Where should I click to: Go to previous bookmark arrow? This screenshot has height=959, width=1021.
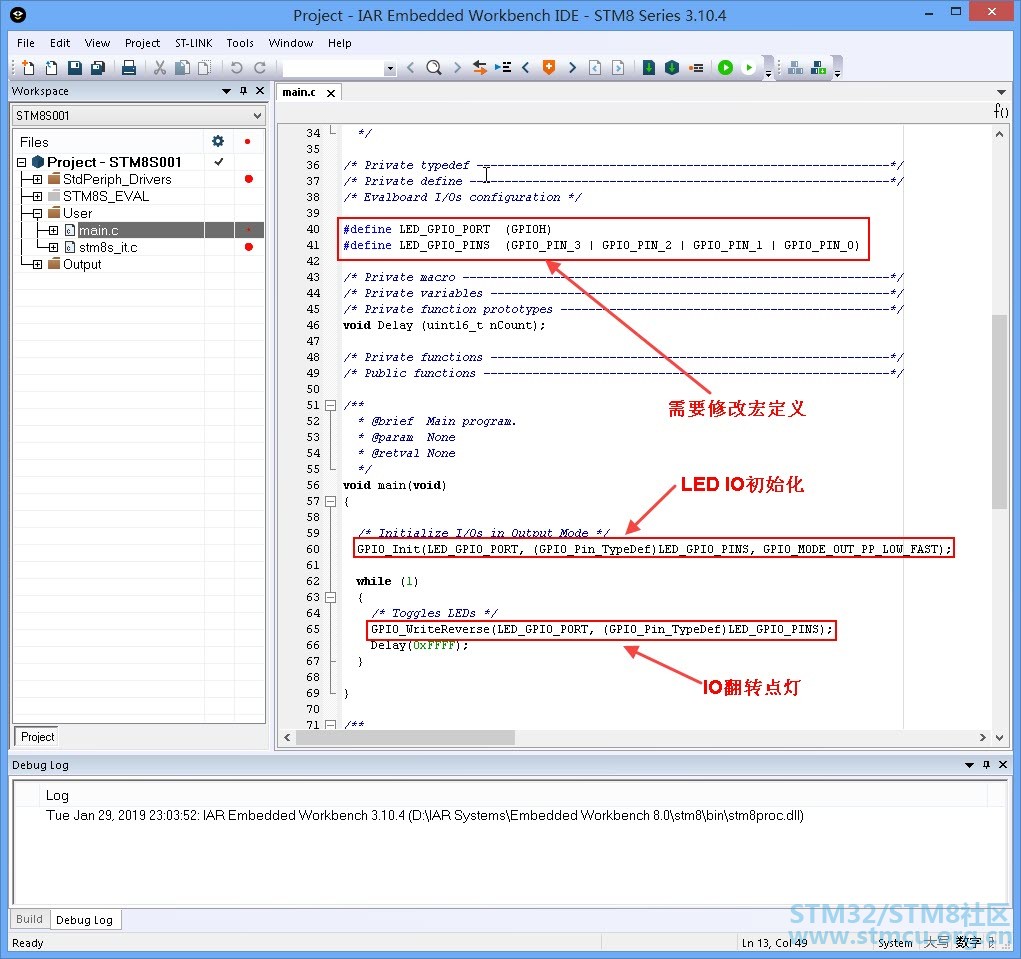click(525, 68)
